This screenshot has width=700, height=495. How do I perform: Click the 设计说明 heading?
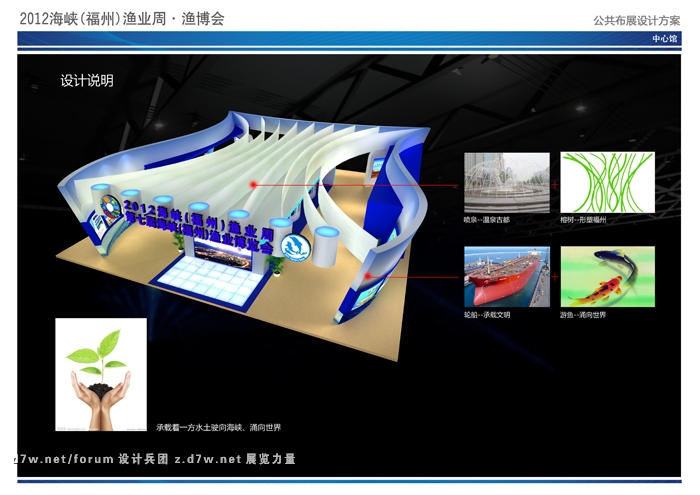coord(86,81)
